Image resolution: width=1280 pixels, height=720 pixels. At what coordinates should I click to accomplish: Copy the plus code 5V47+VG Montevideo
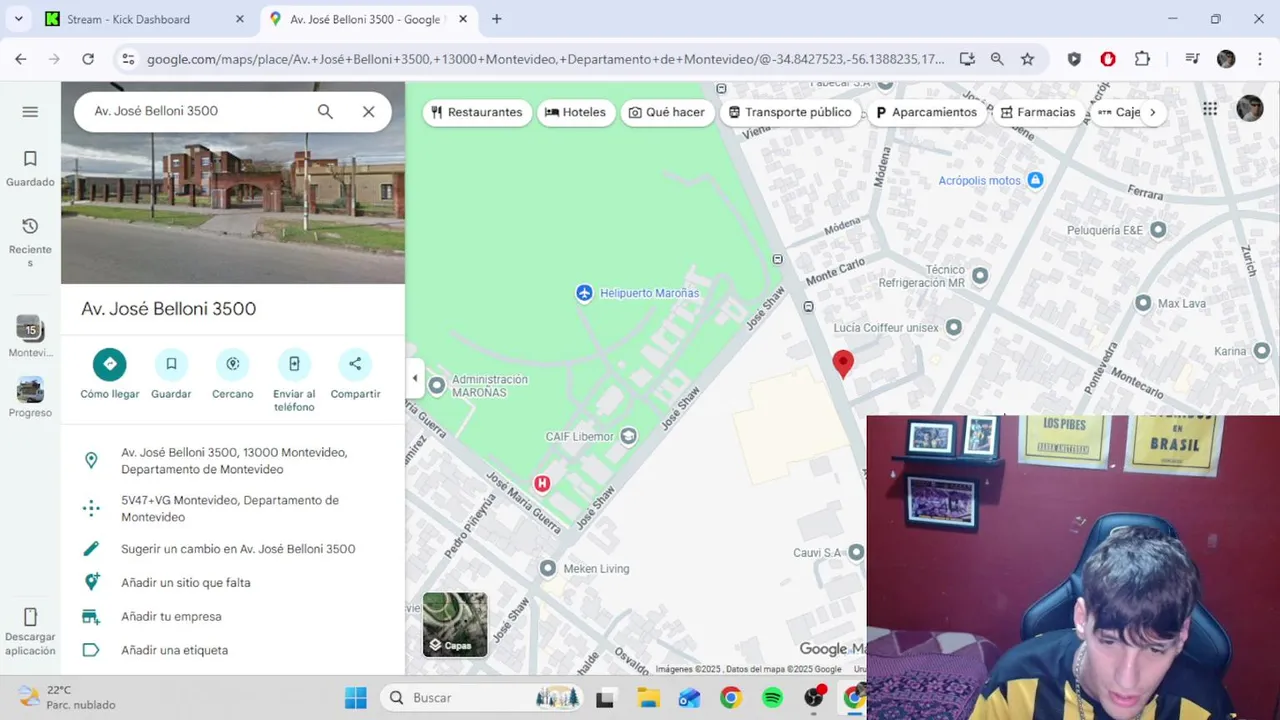point(233,508)
